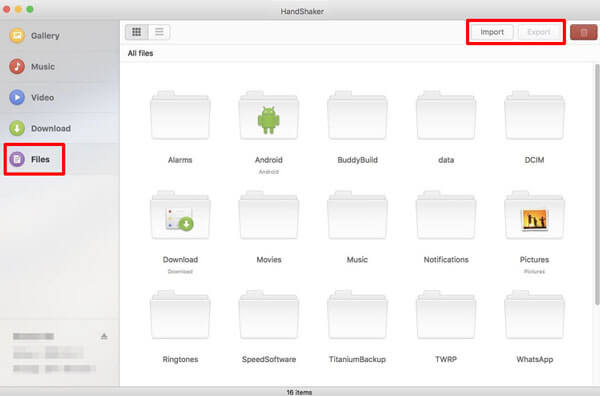Select the Movies folder
This screenshot has width=600, height=396.
269,215
